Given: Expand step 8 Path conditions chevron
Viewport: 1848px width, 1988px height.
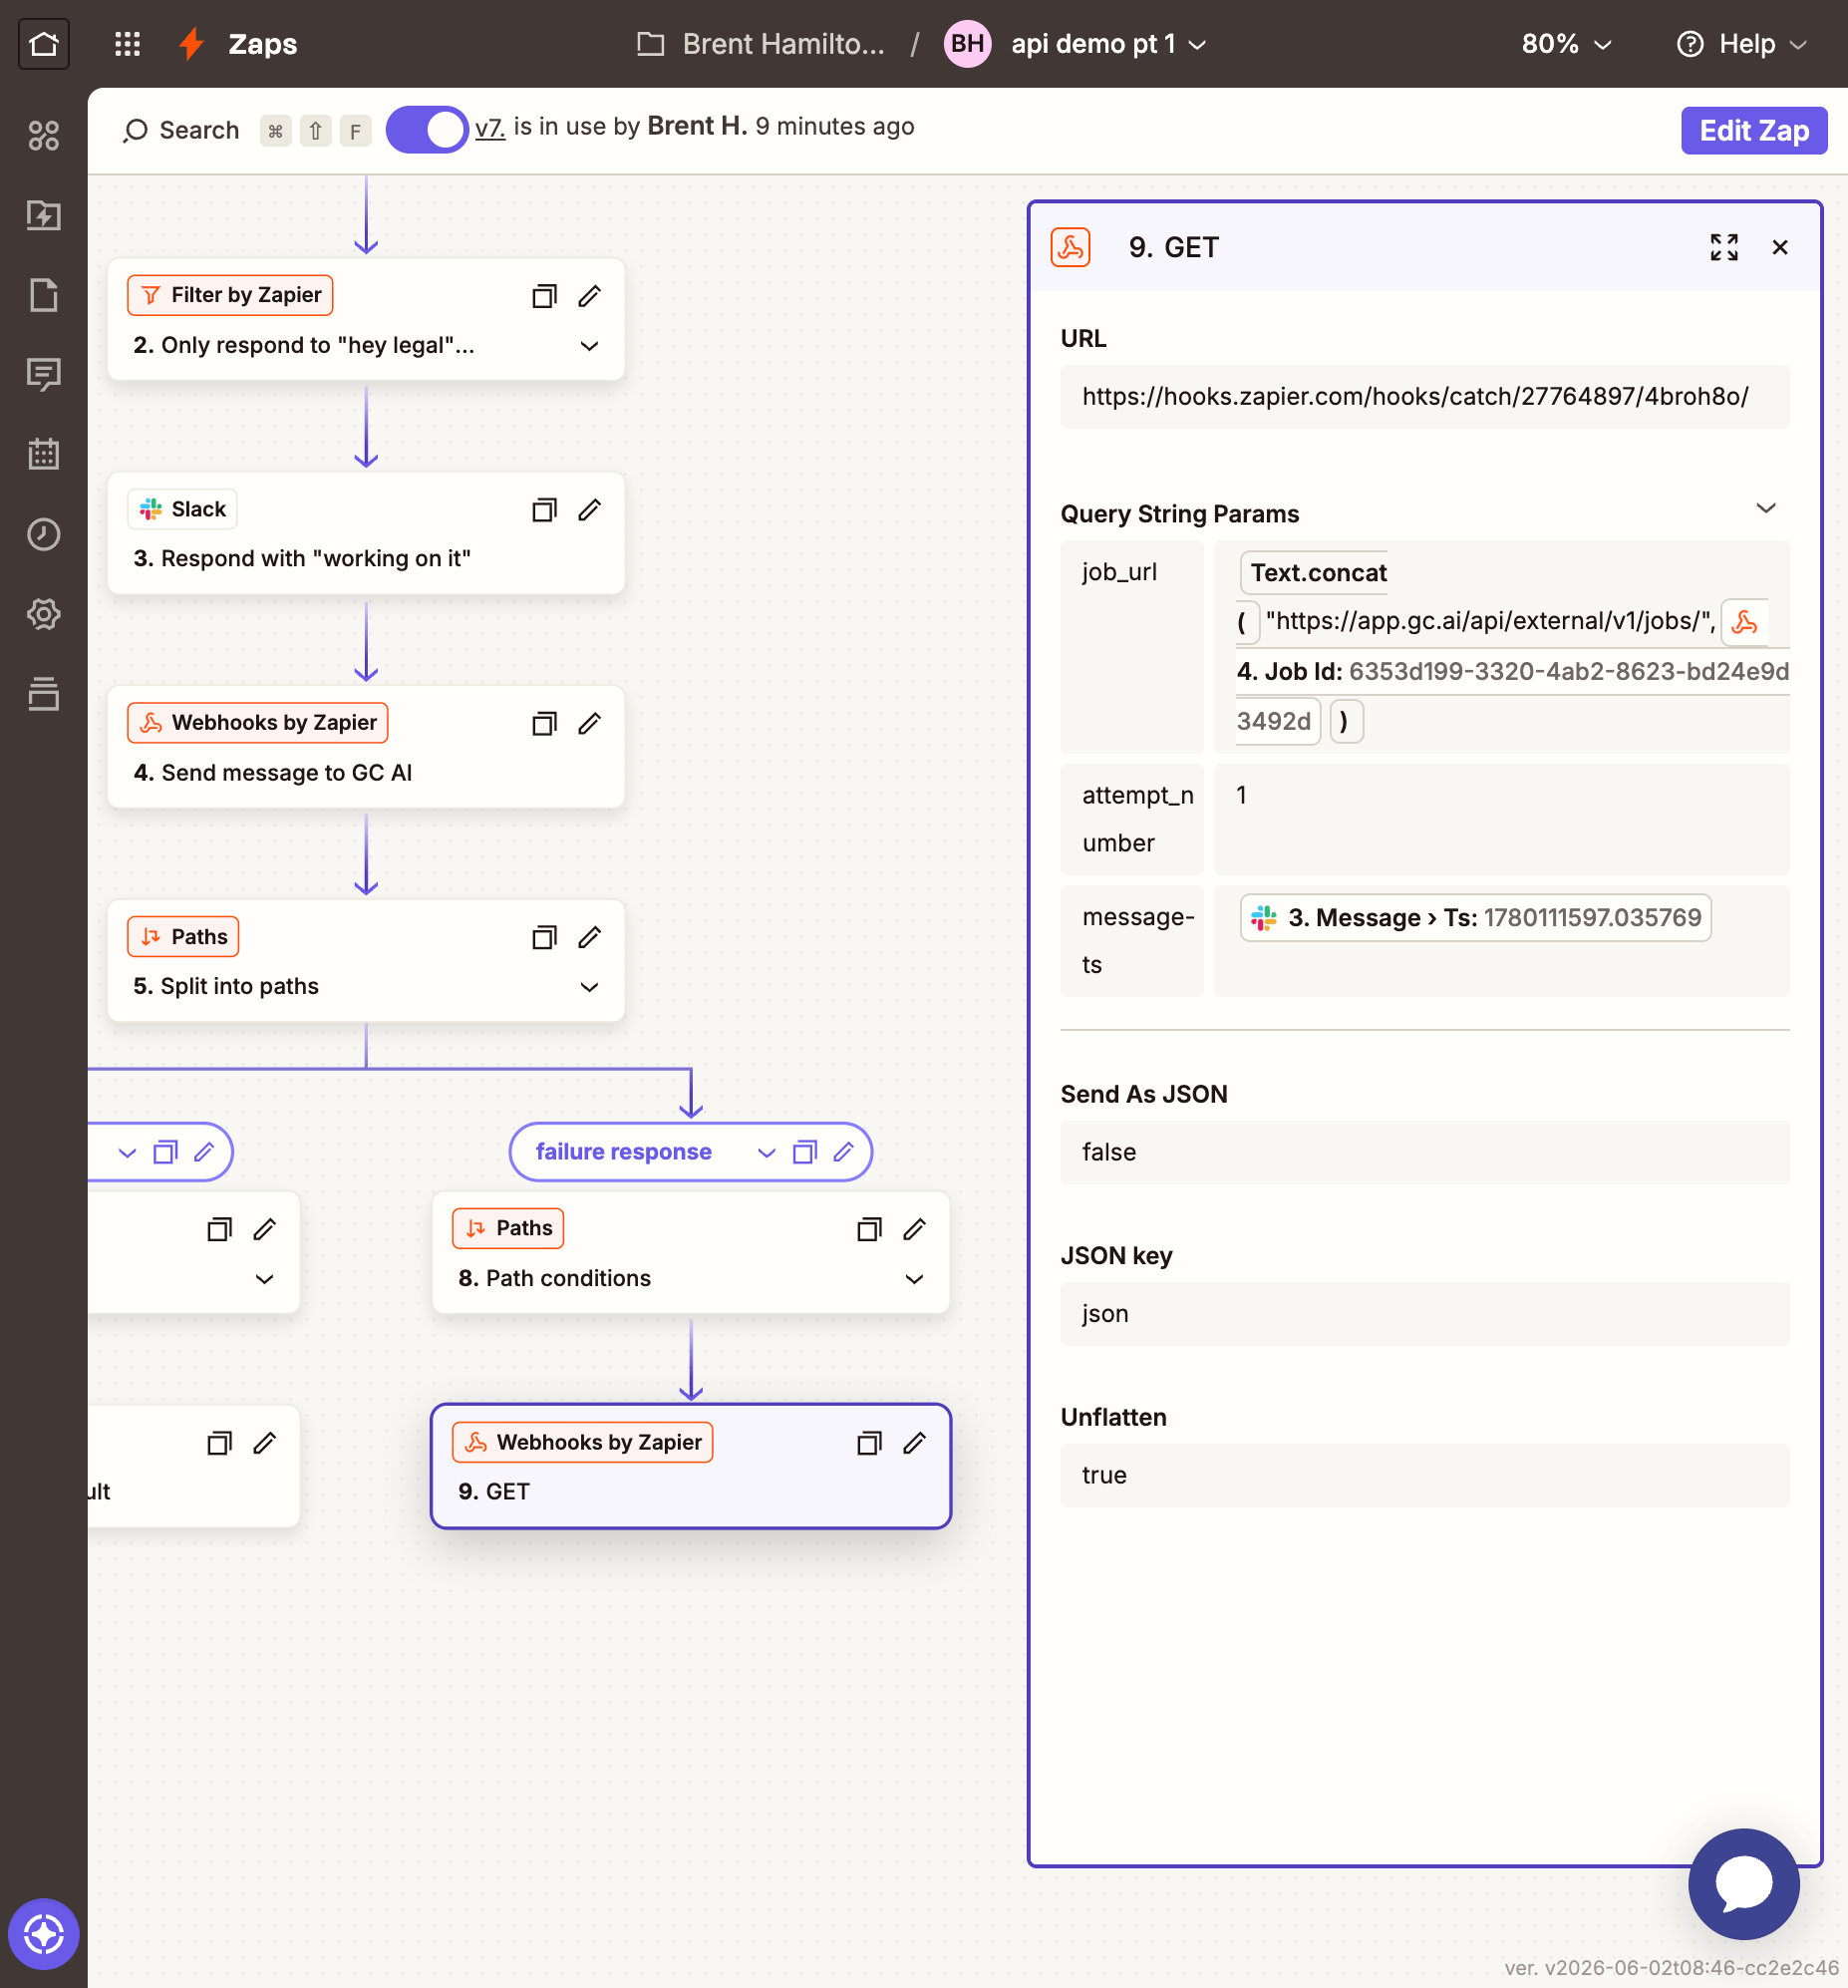Looking at the screenshot, I should point(915,1279).
